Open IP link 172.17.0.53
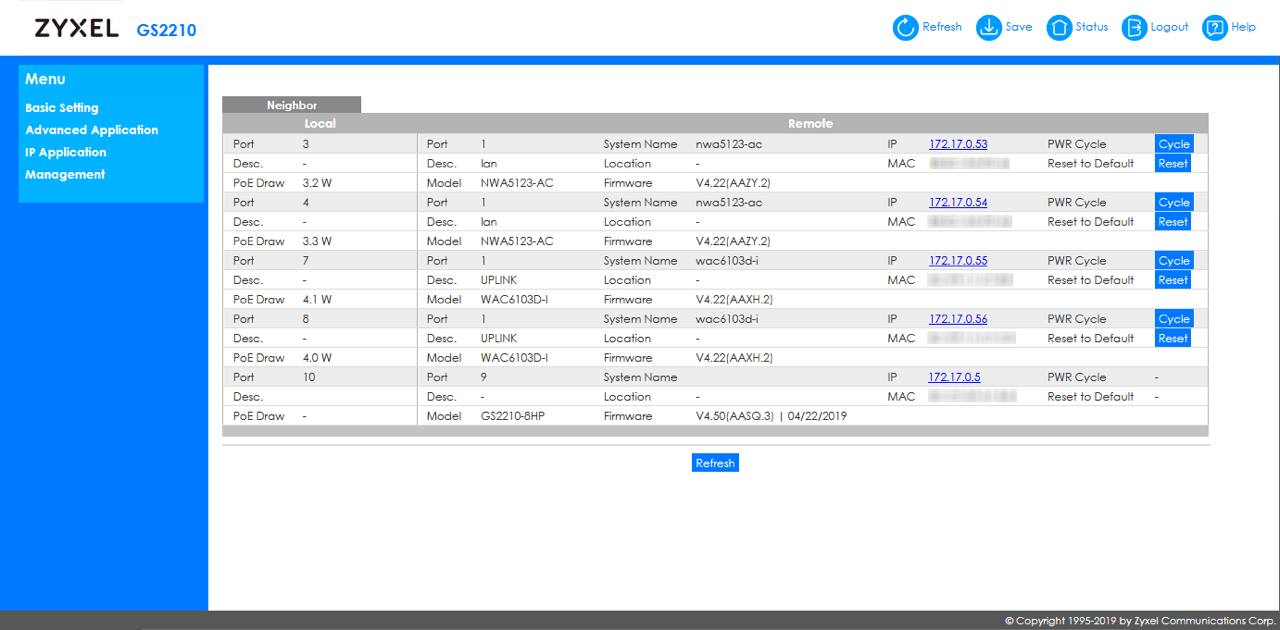 pyautogui.click(x=958, y=144)
